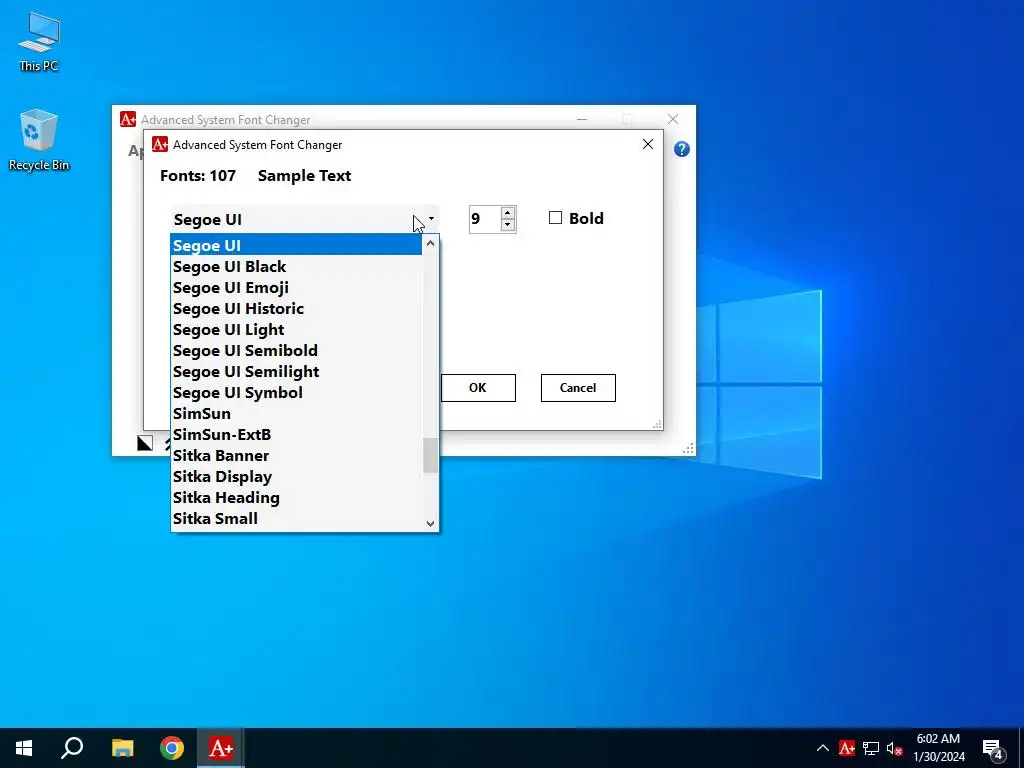
Task: Click the A+ icon in system tray
Action: pyautogui.click(x=846, y=748)
